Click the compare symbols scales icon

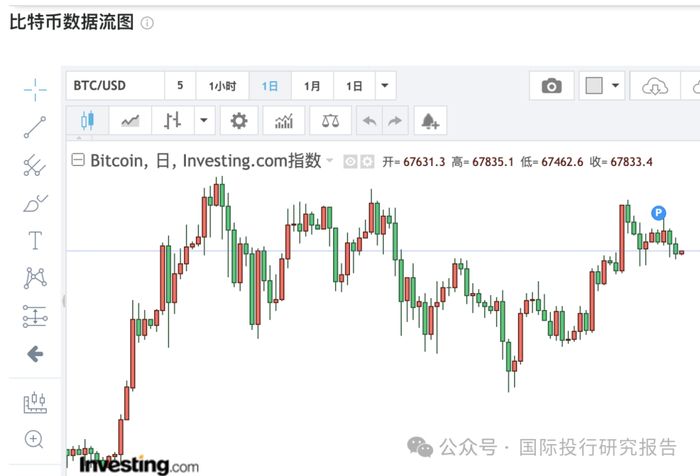click(x=330, y=121)
